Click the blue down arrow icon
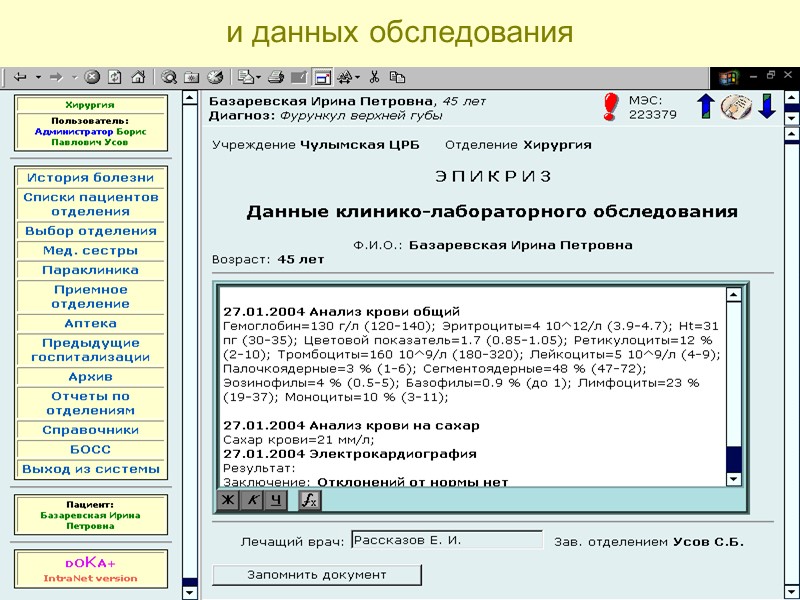Screen dimensions: 800x600 click(767, 106)
